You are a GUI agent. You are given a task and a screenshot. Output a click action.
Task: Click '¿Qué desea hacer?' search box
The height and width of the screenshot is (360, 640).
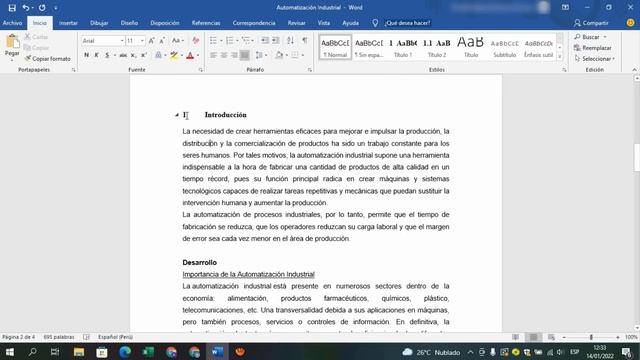point(407,23)
